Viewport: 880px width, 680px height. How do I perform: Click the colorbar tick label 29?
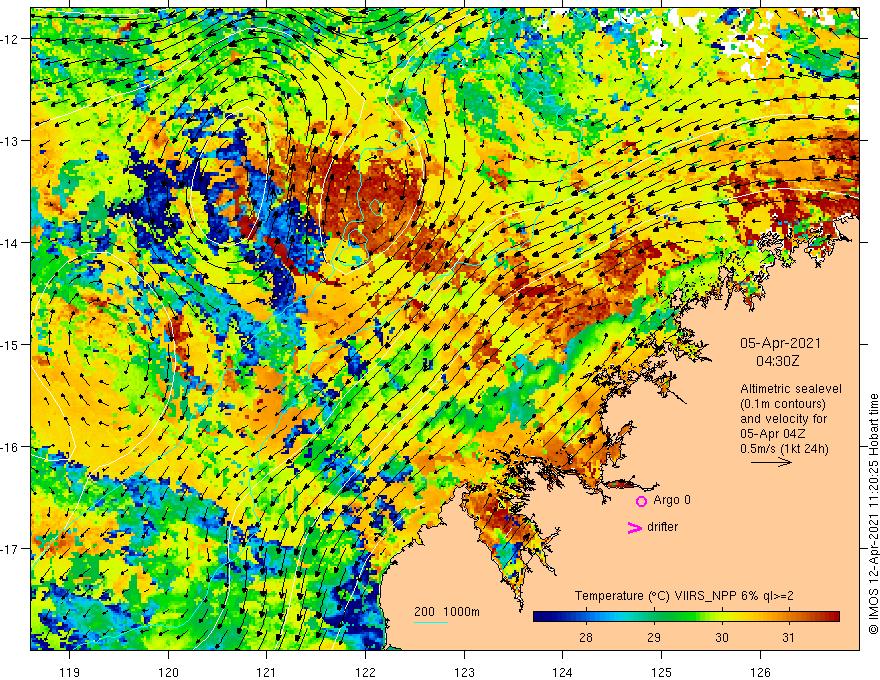[654, 638]
